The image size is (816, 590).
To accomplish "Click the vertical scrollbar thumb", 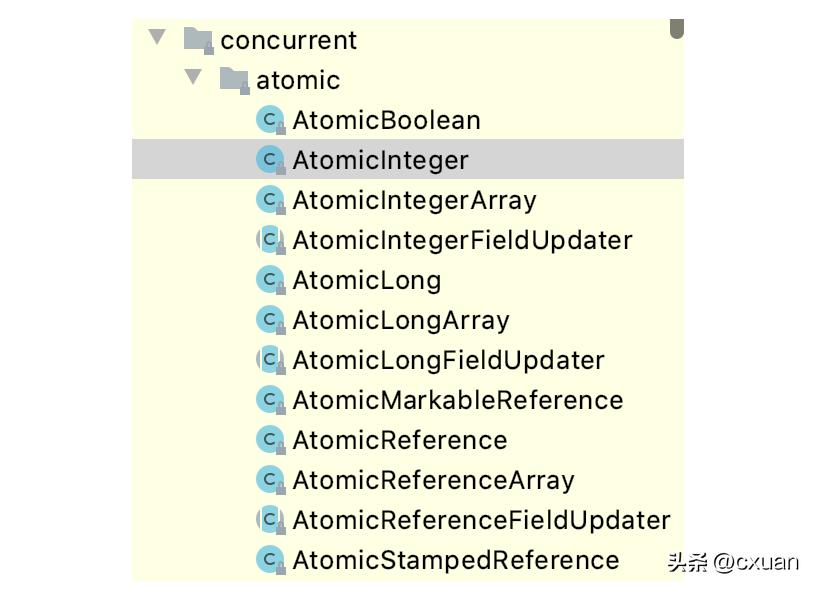I will (677, 29).
